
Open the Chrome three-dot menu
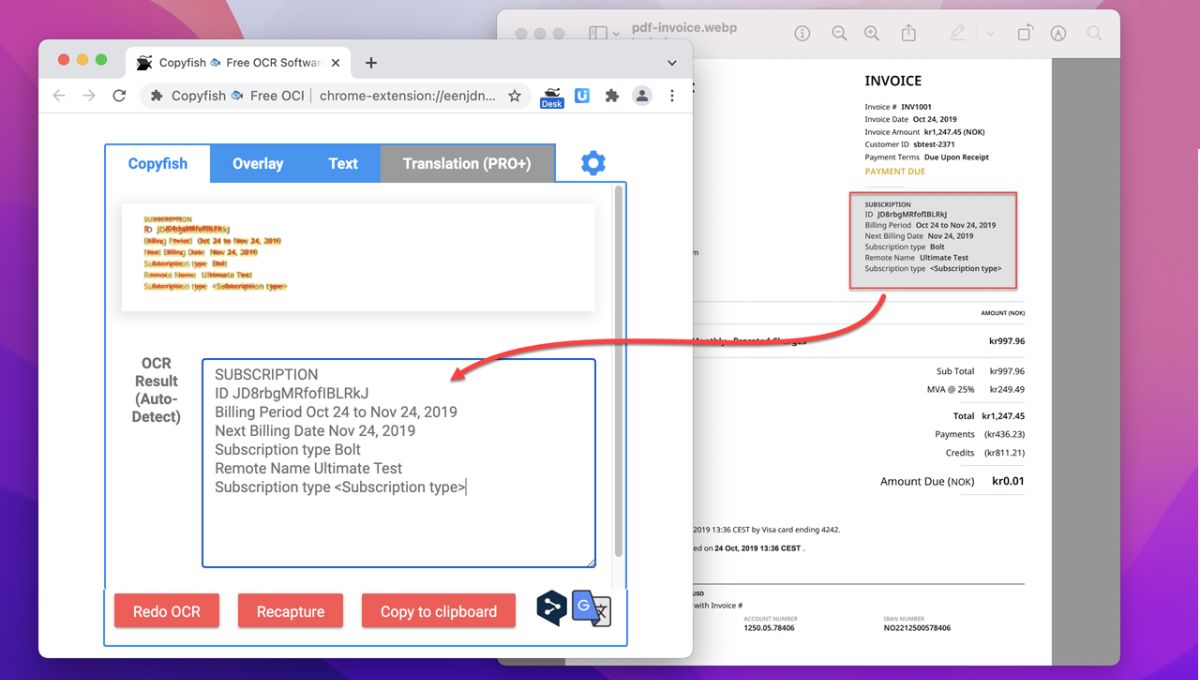[x=672, y=96]
